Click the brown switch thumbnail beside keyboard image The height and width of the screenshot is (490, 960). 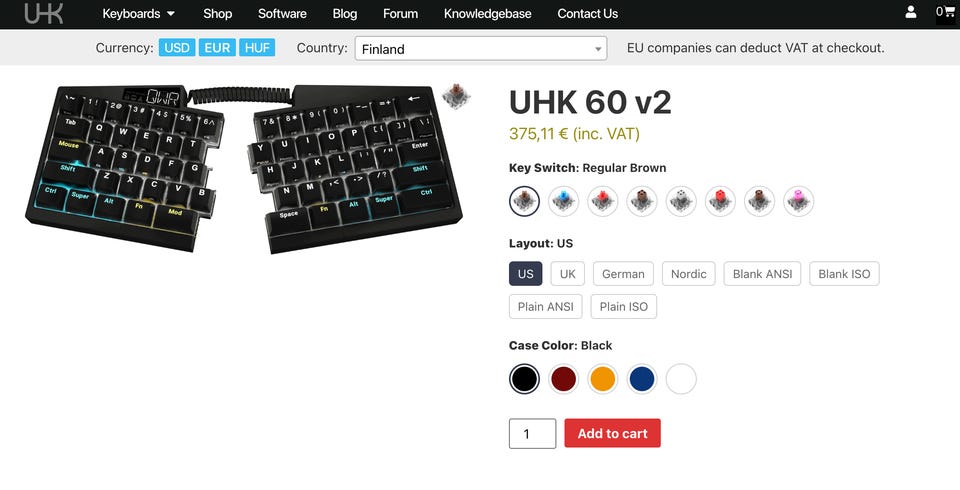[x=456, y=96]
